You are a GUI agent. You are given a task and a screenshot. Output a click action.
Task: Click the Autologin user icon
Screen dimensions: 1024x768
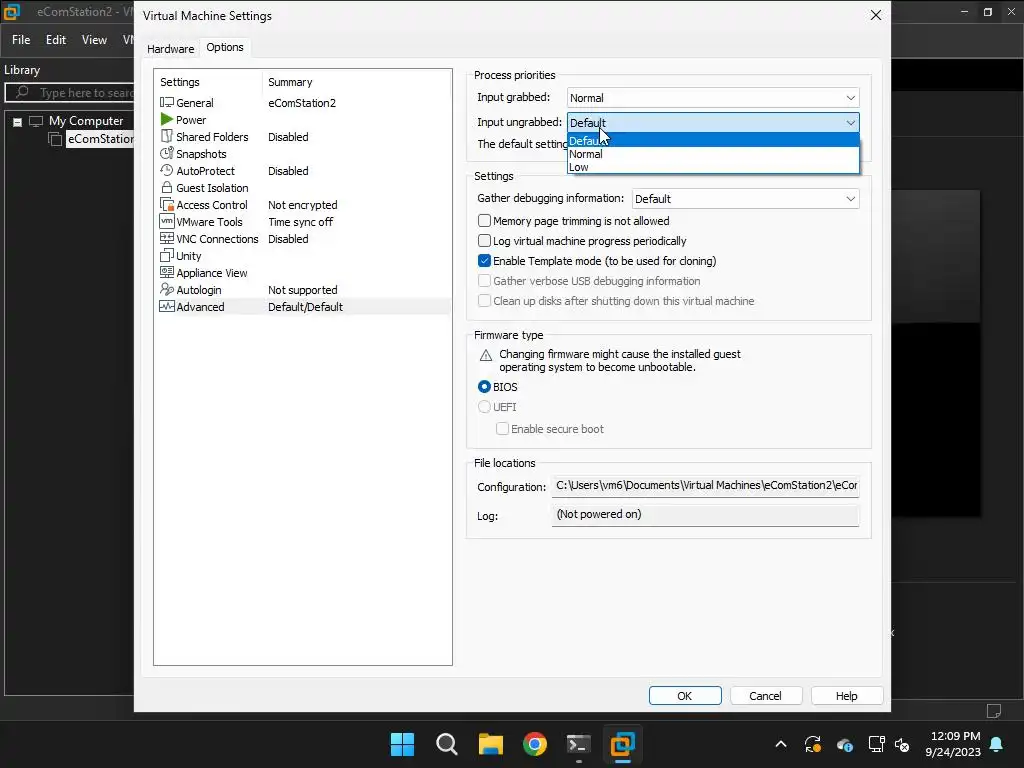pyautogui.click(x=167, y=289)
